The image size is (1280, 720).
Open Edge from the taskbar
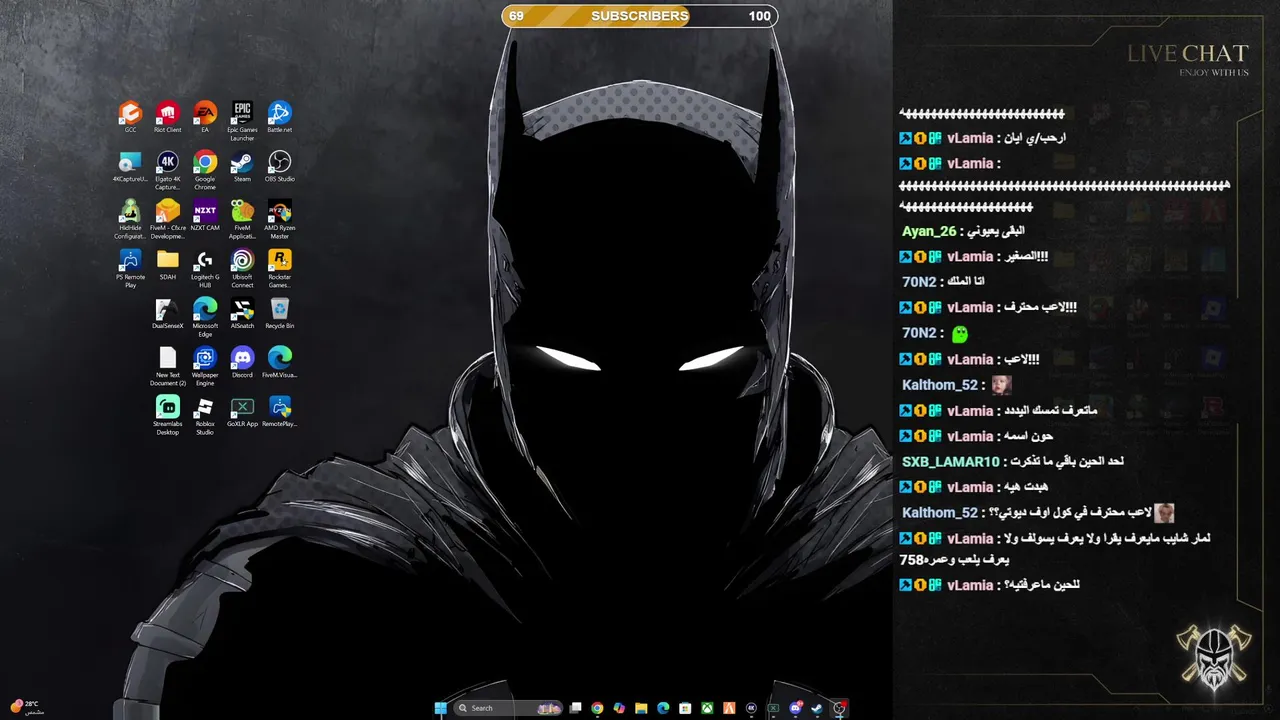point(663,708)
